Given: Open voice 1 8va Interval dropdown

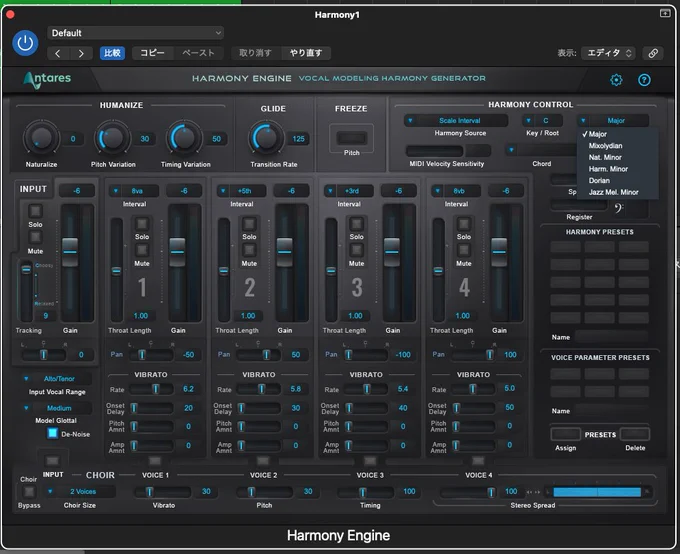Looking at the screenshot, I should pos(133,191).
